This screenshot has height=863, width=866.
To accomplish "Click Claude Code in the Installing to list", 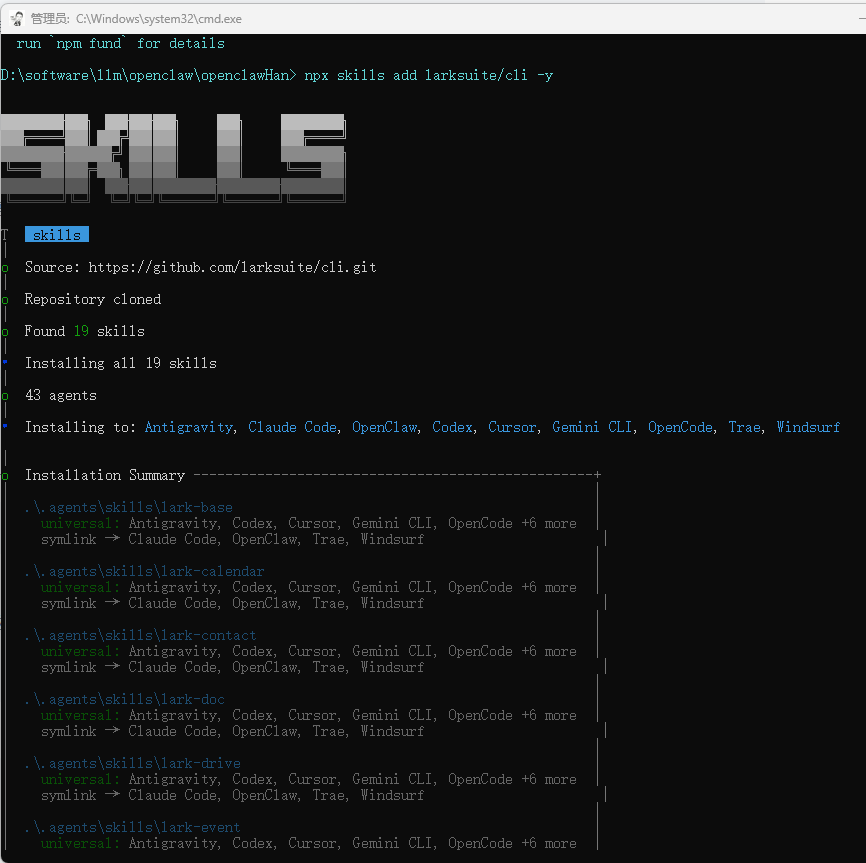I will tap(292, 427).
